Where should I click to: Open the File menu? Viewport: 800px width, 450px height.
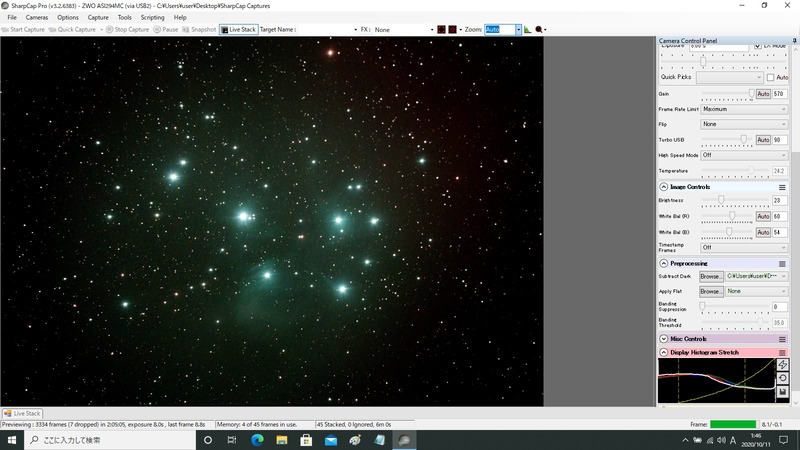[x=12, y=17]
